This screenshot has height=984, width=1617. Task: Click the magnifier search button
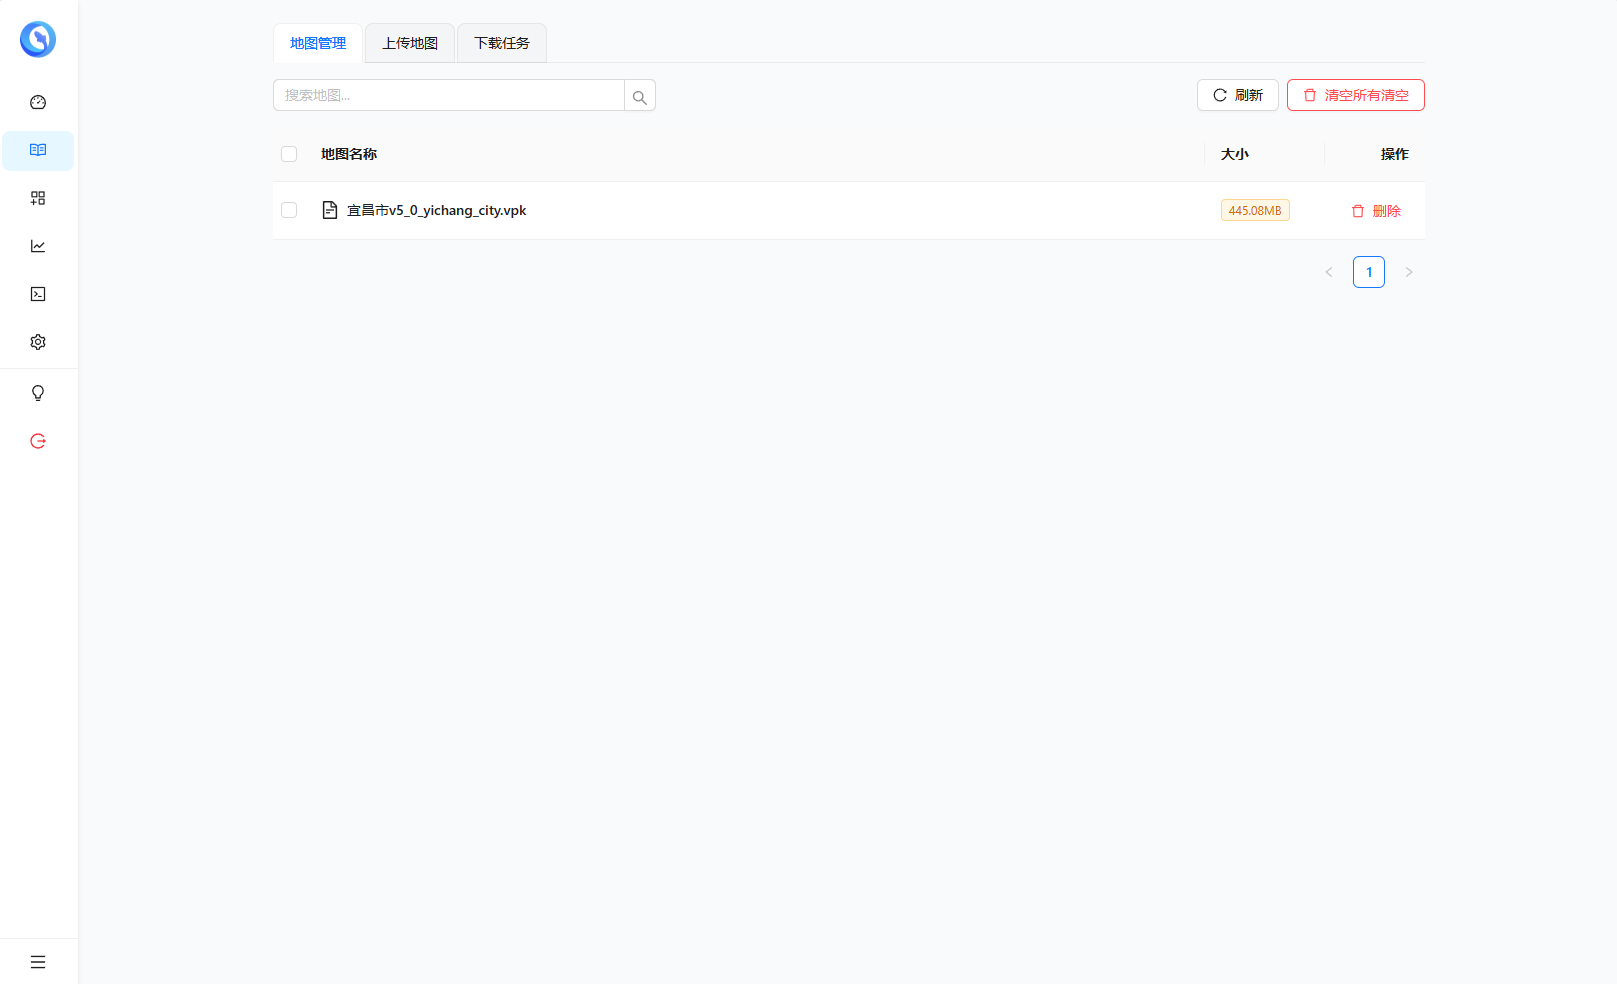pos(640,96)
